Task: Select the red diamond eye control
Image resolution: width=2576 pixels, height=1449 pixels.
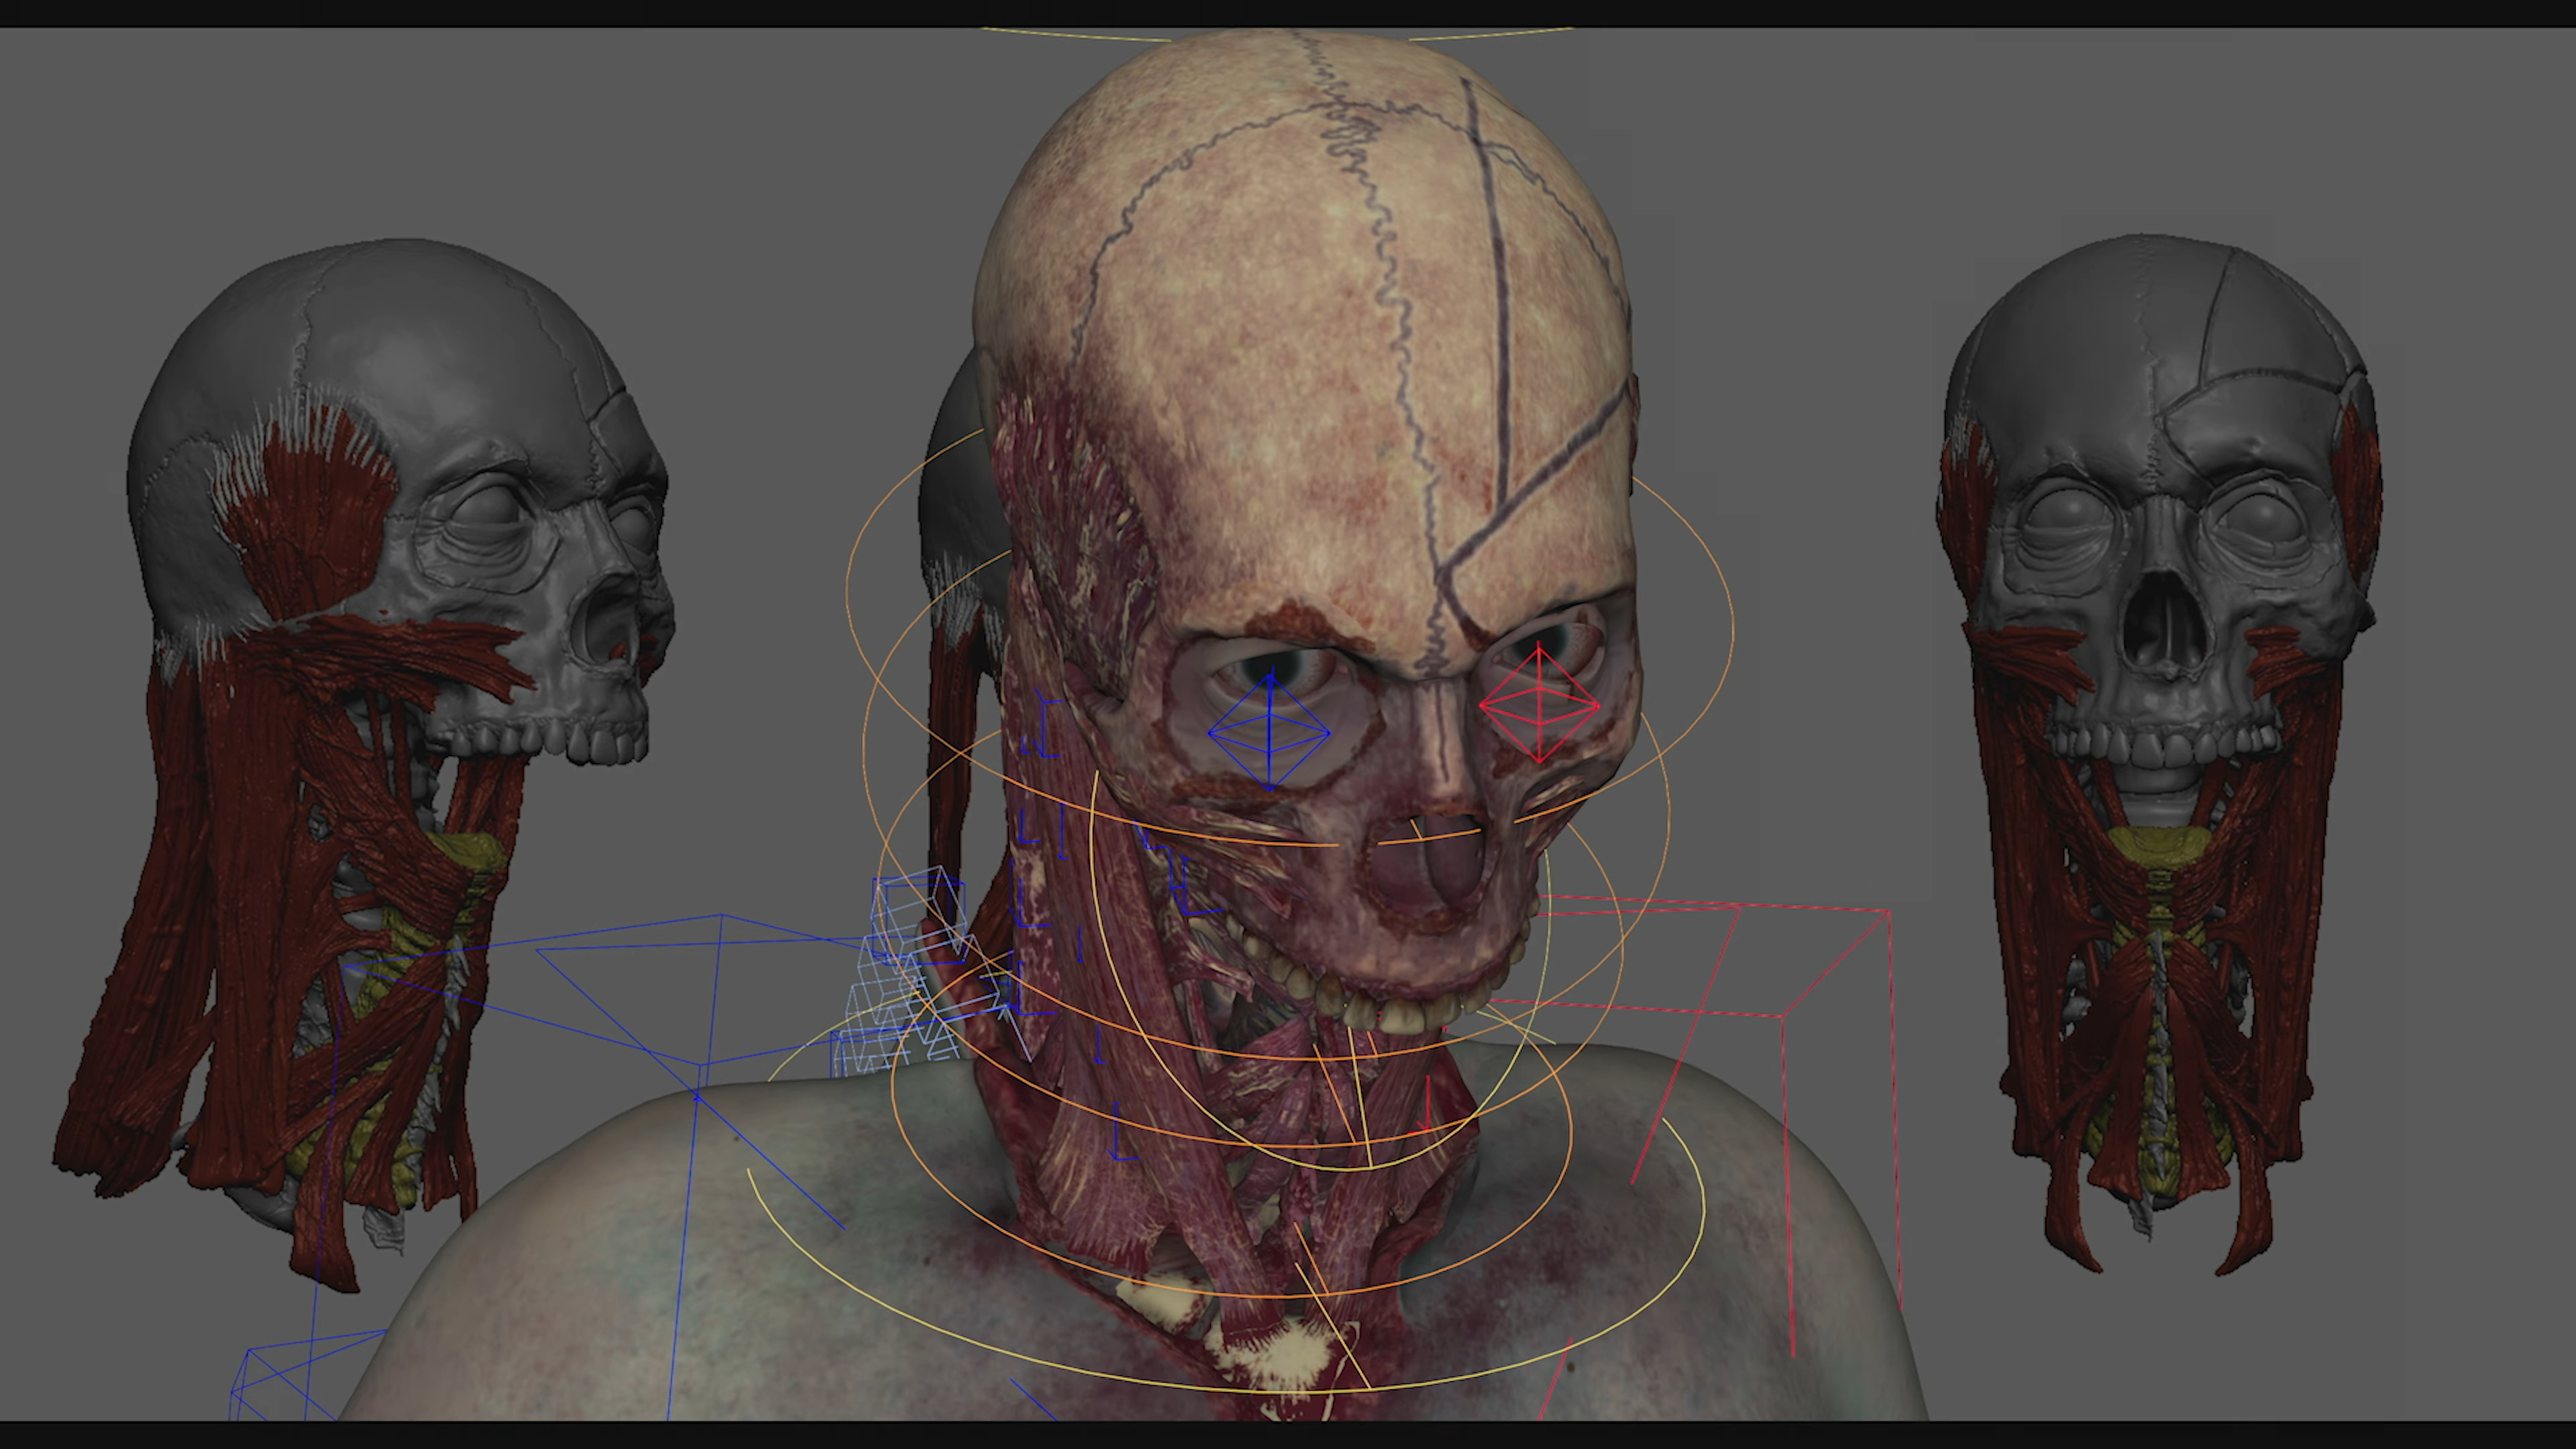Action: pos(1539,705)
